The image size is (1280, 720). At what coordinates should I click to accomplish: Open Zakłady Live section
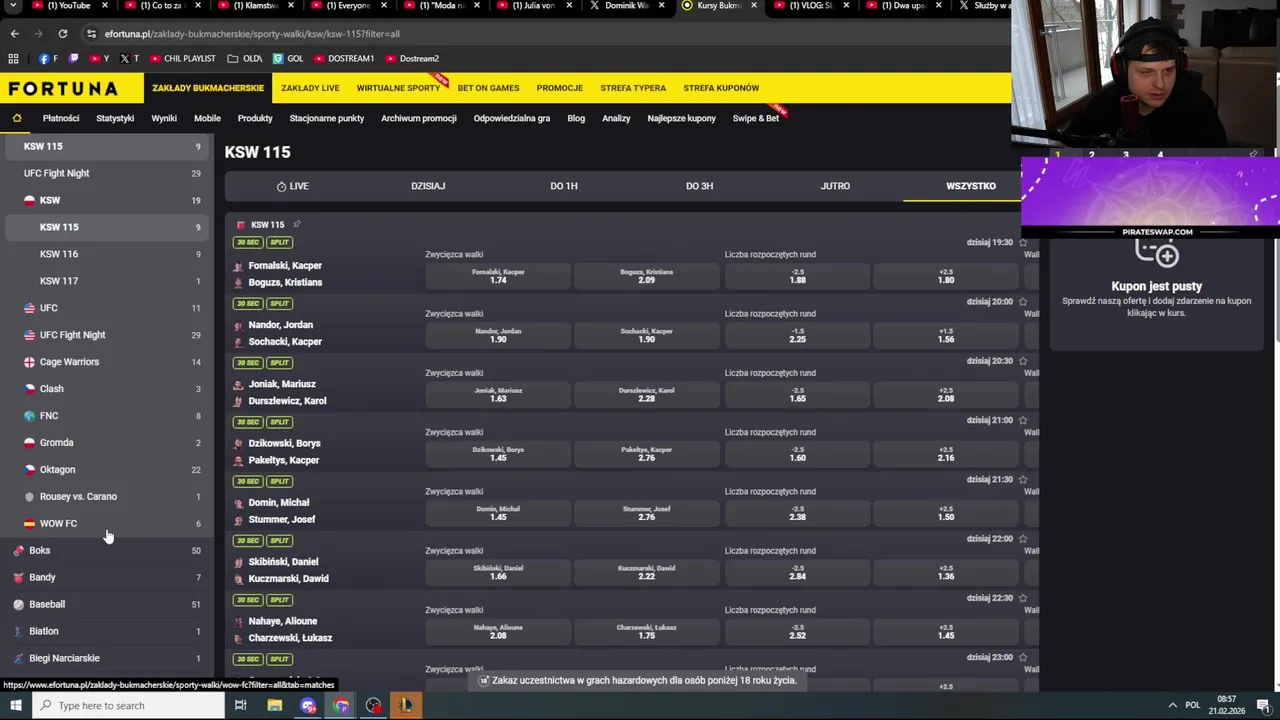click(310, 88)
